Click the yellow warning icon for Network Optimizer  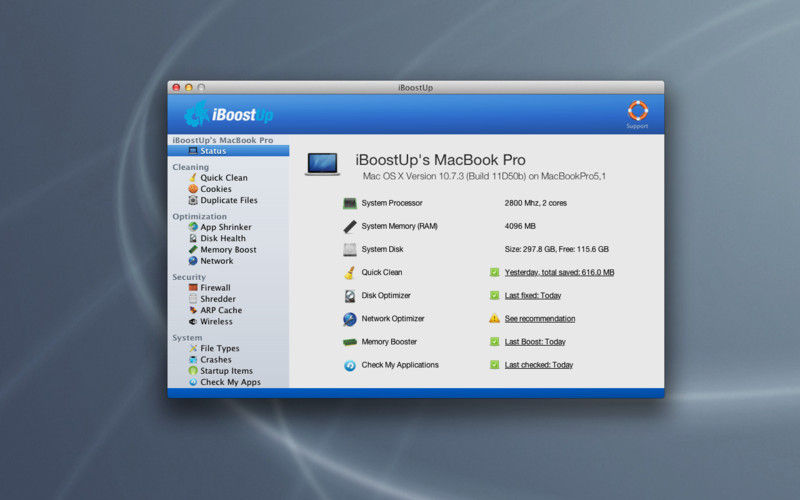tap(494, 319)
